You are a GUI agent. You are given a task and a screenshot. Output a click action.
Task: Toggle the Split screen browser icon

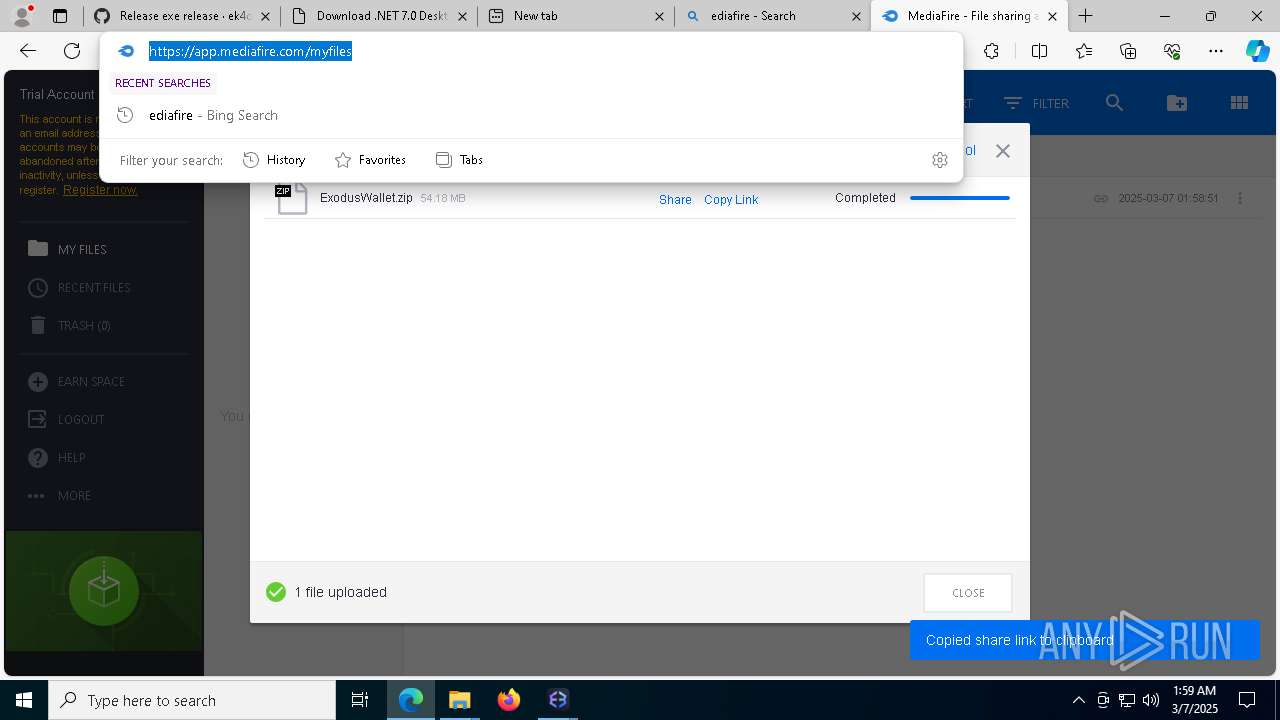(x=1039, y=51)
